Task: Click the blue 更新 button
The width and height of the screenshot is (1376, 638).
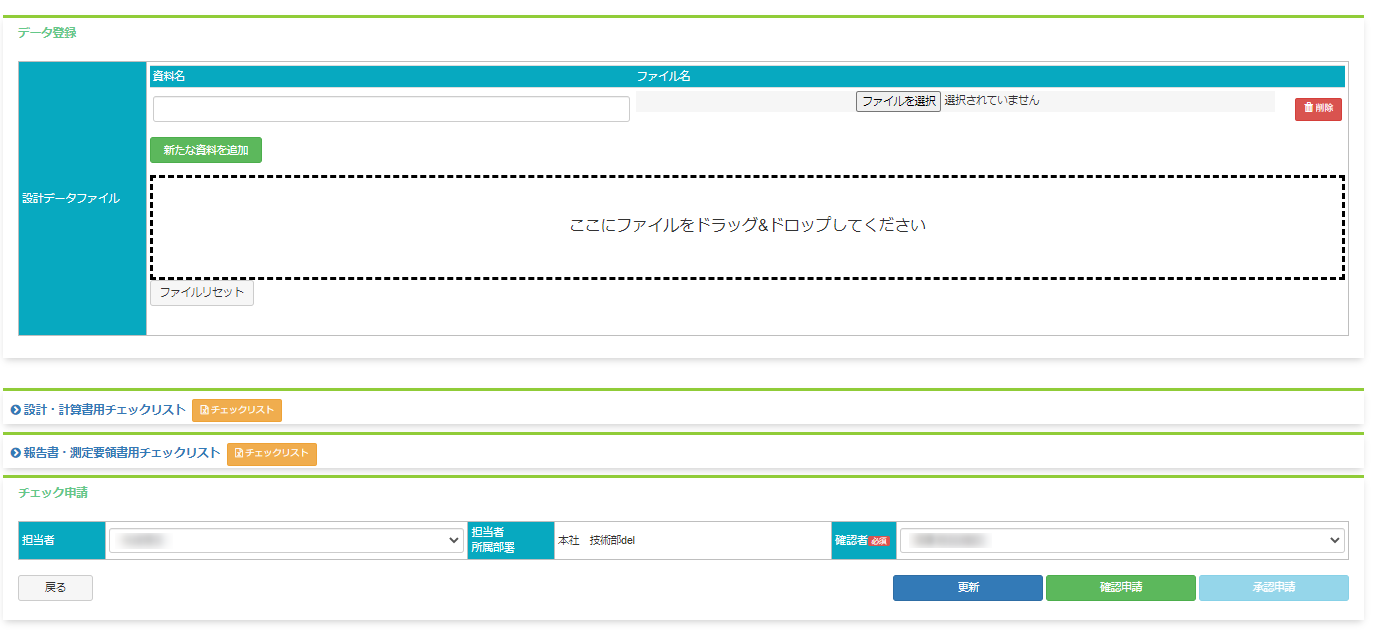Action: 967,588
